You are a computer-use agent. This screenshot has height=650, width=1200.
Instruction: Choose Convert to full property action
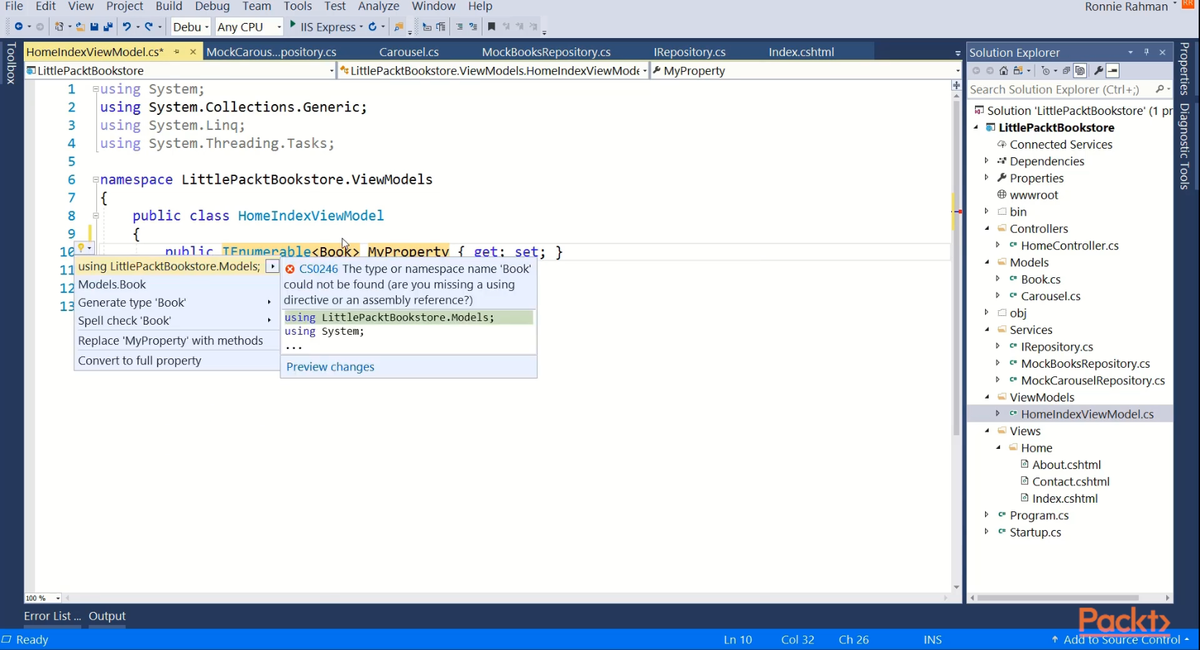point(176,360)
